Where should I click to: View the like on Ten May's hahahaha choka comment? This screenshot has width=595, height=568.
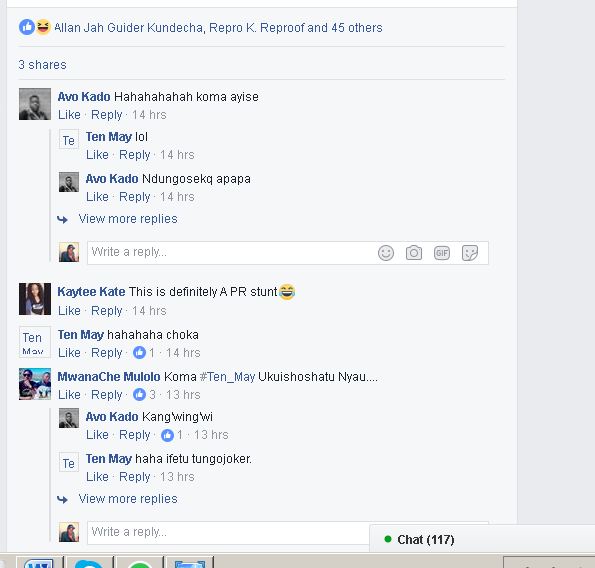144,353
